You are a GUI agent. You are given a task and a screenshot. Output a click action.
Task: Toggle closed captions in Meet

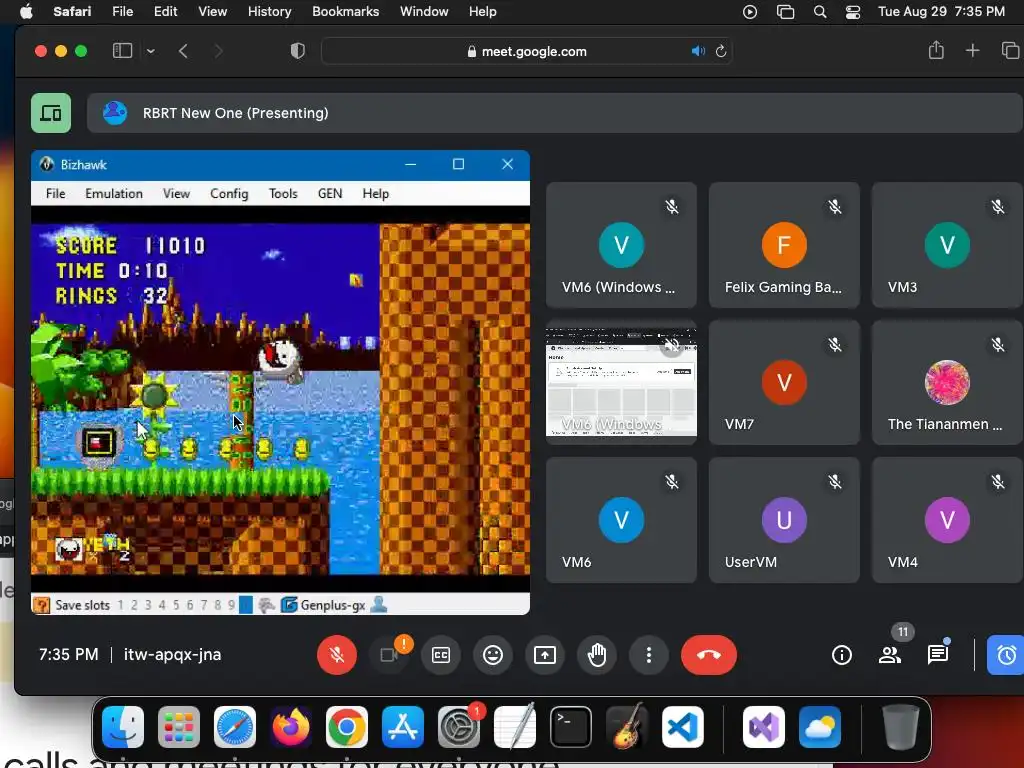(441, 654)
